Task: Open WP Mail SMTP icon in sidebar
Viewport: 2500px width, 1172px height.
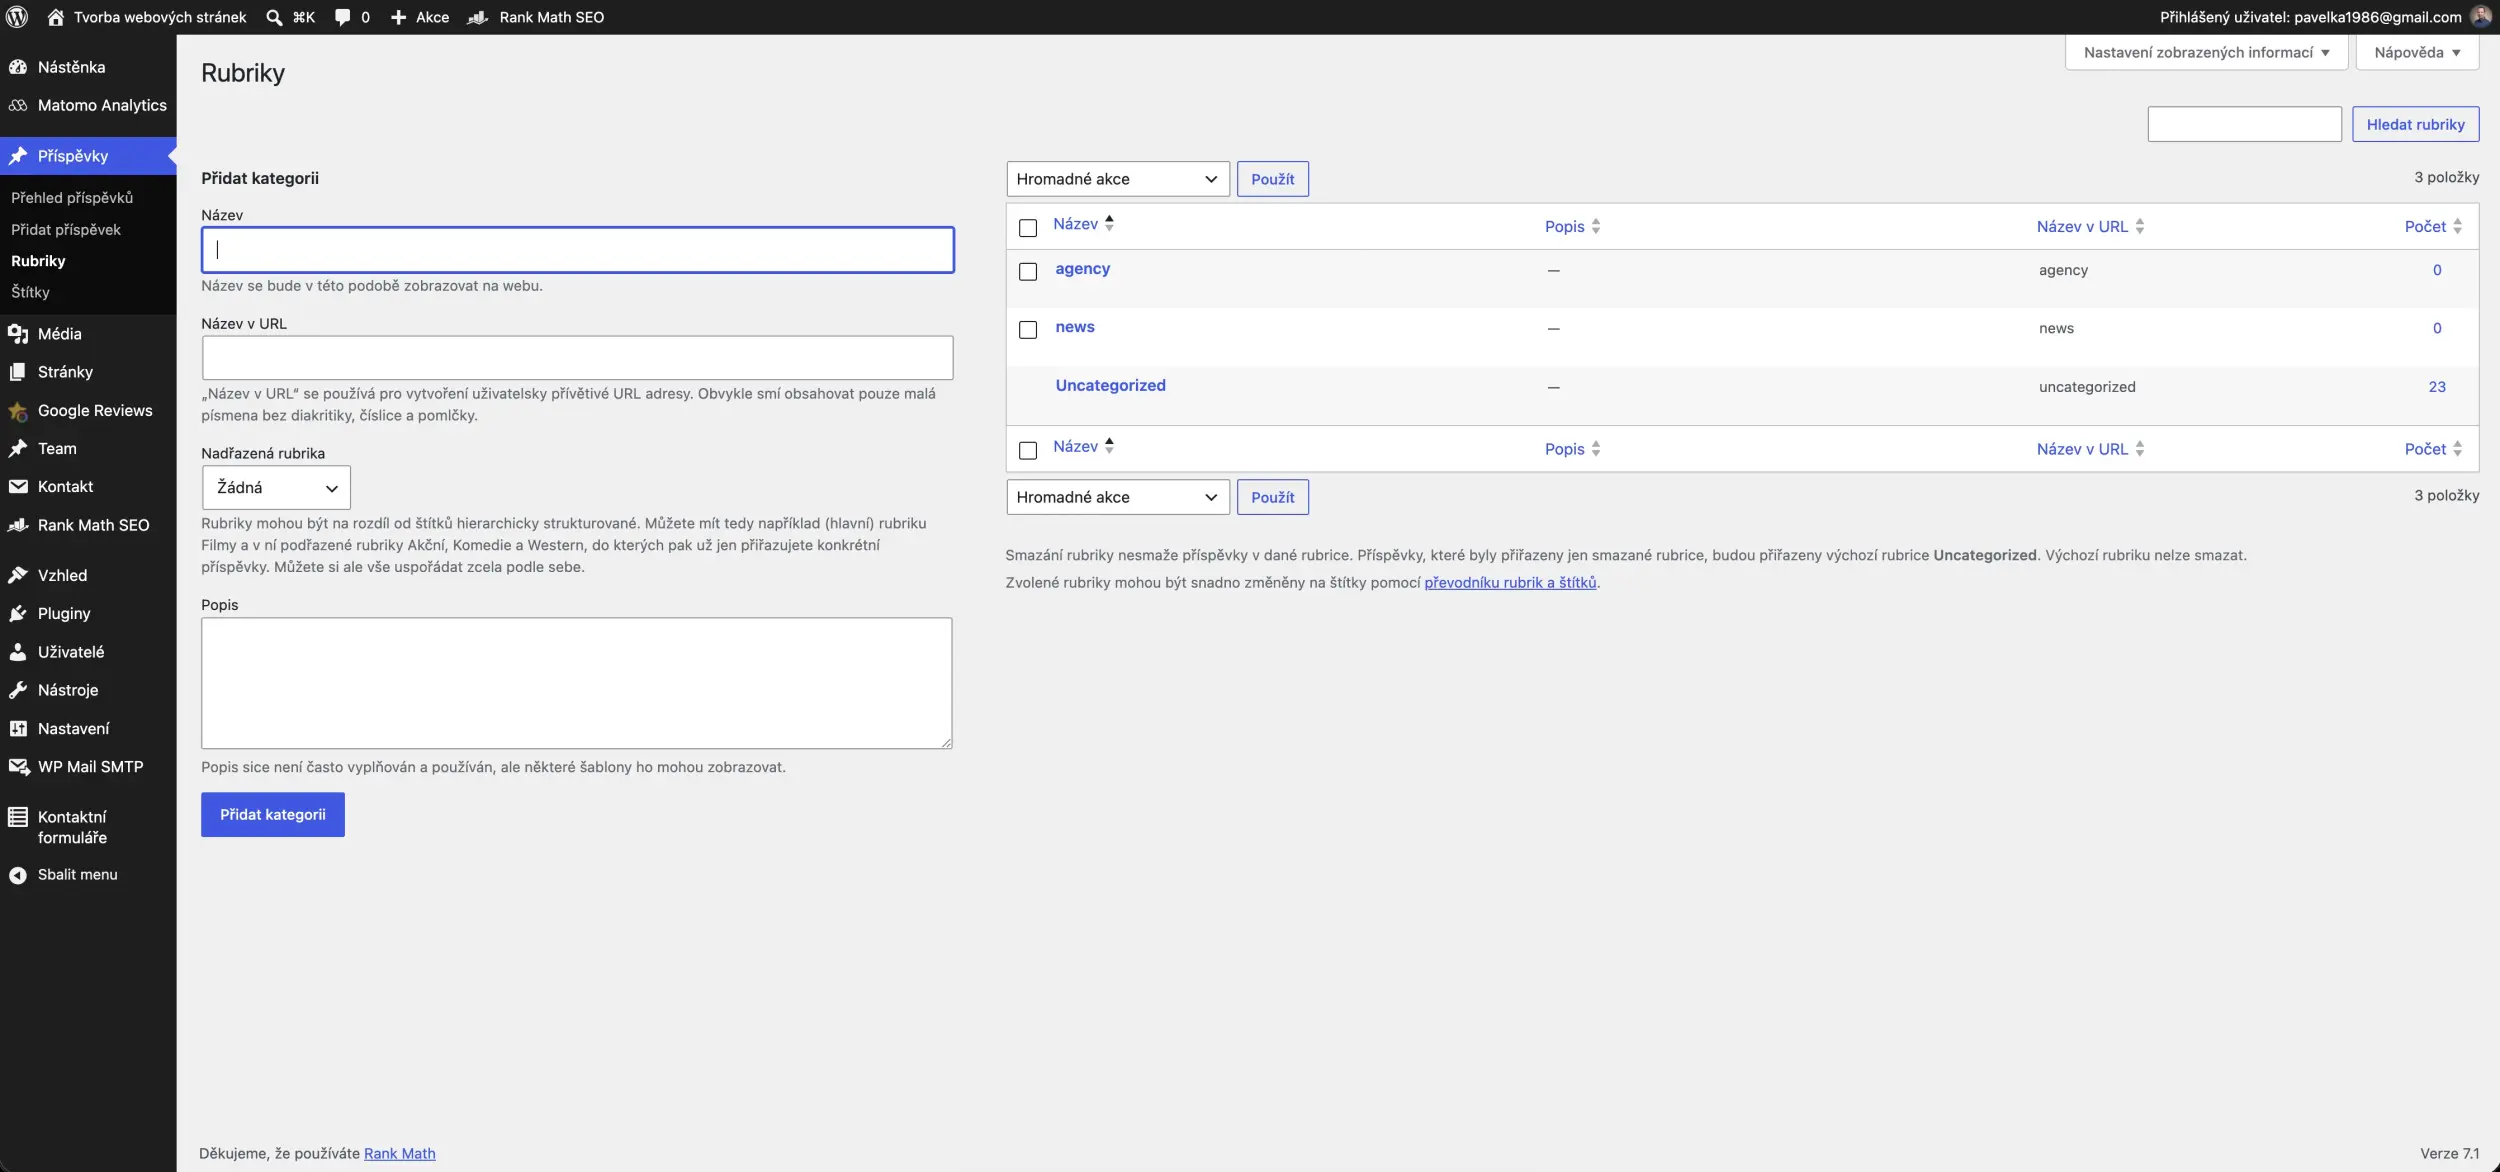Action: click(x=18, y=767)
